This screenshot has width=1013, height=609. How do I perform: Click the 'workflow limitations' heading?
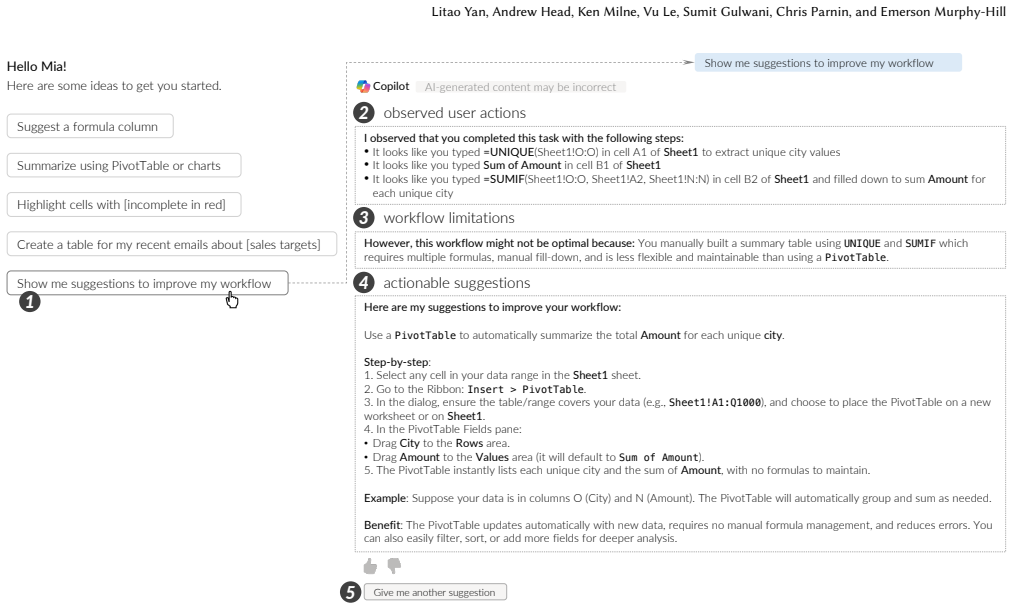point(449,218)
